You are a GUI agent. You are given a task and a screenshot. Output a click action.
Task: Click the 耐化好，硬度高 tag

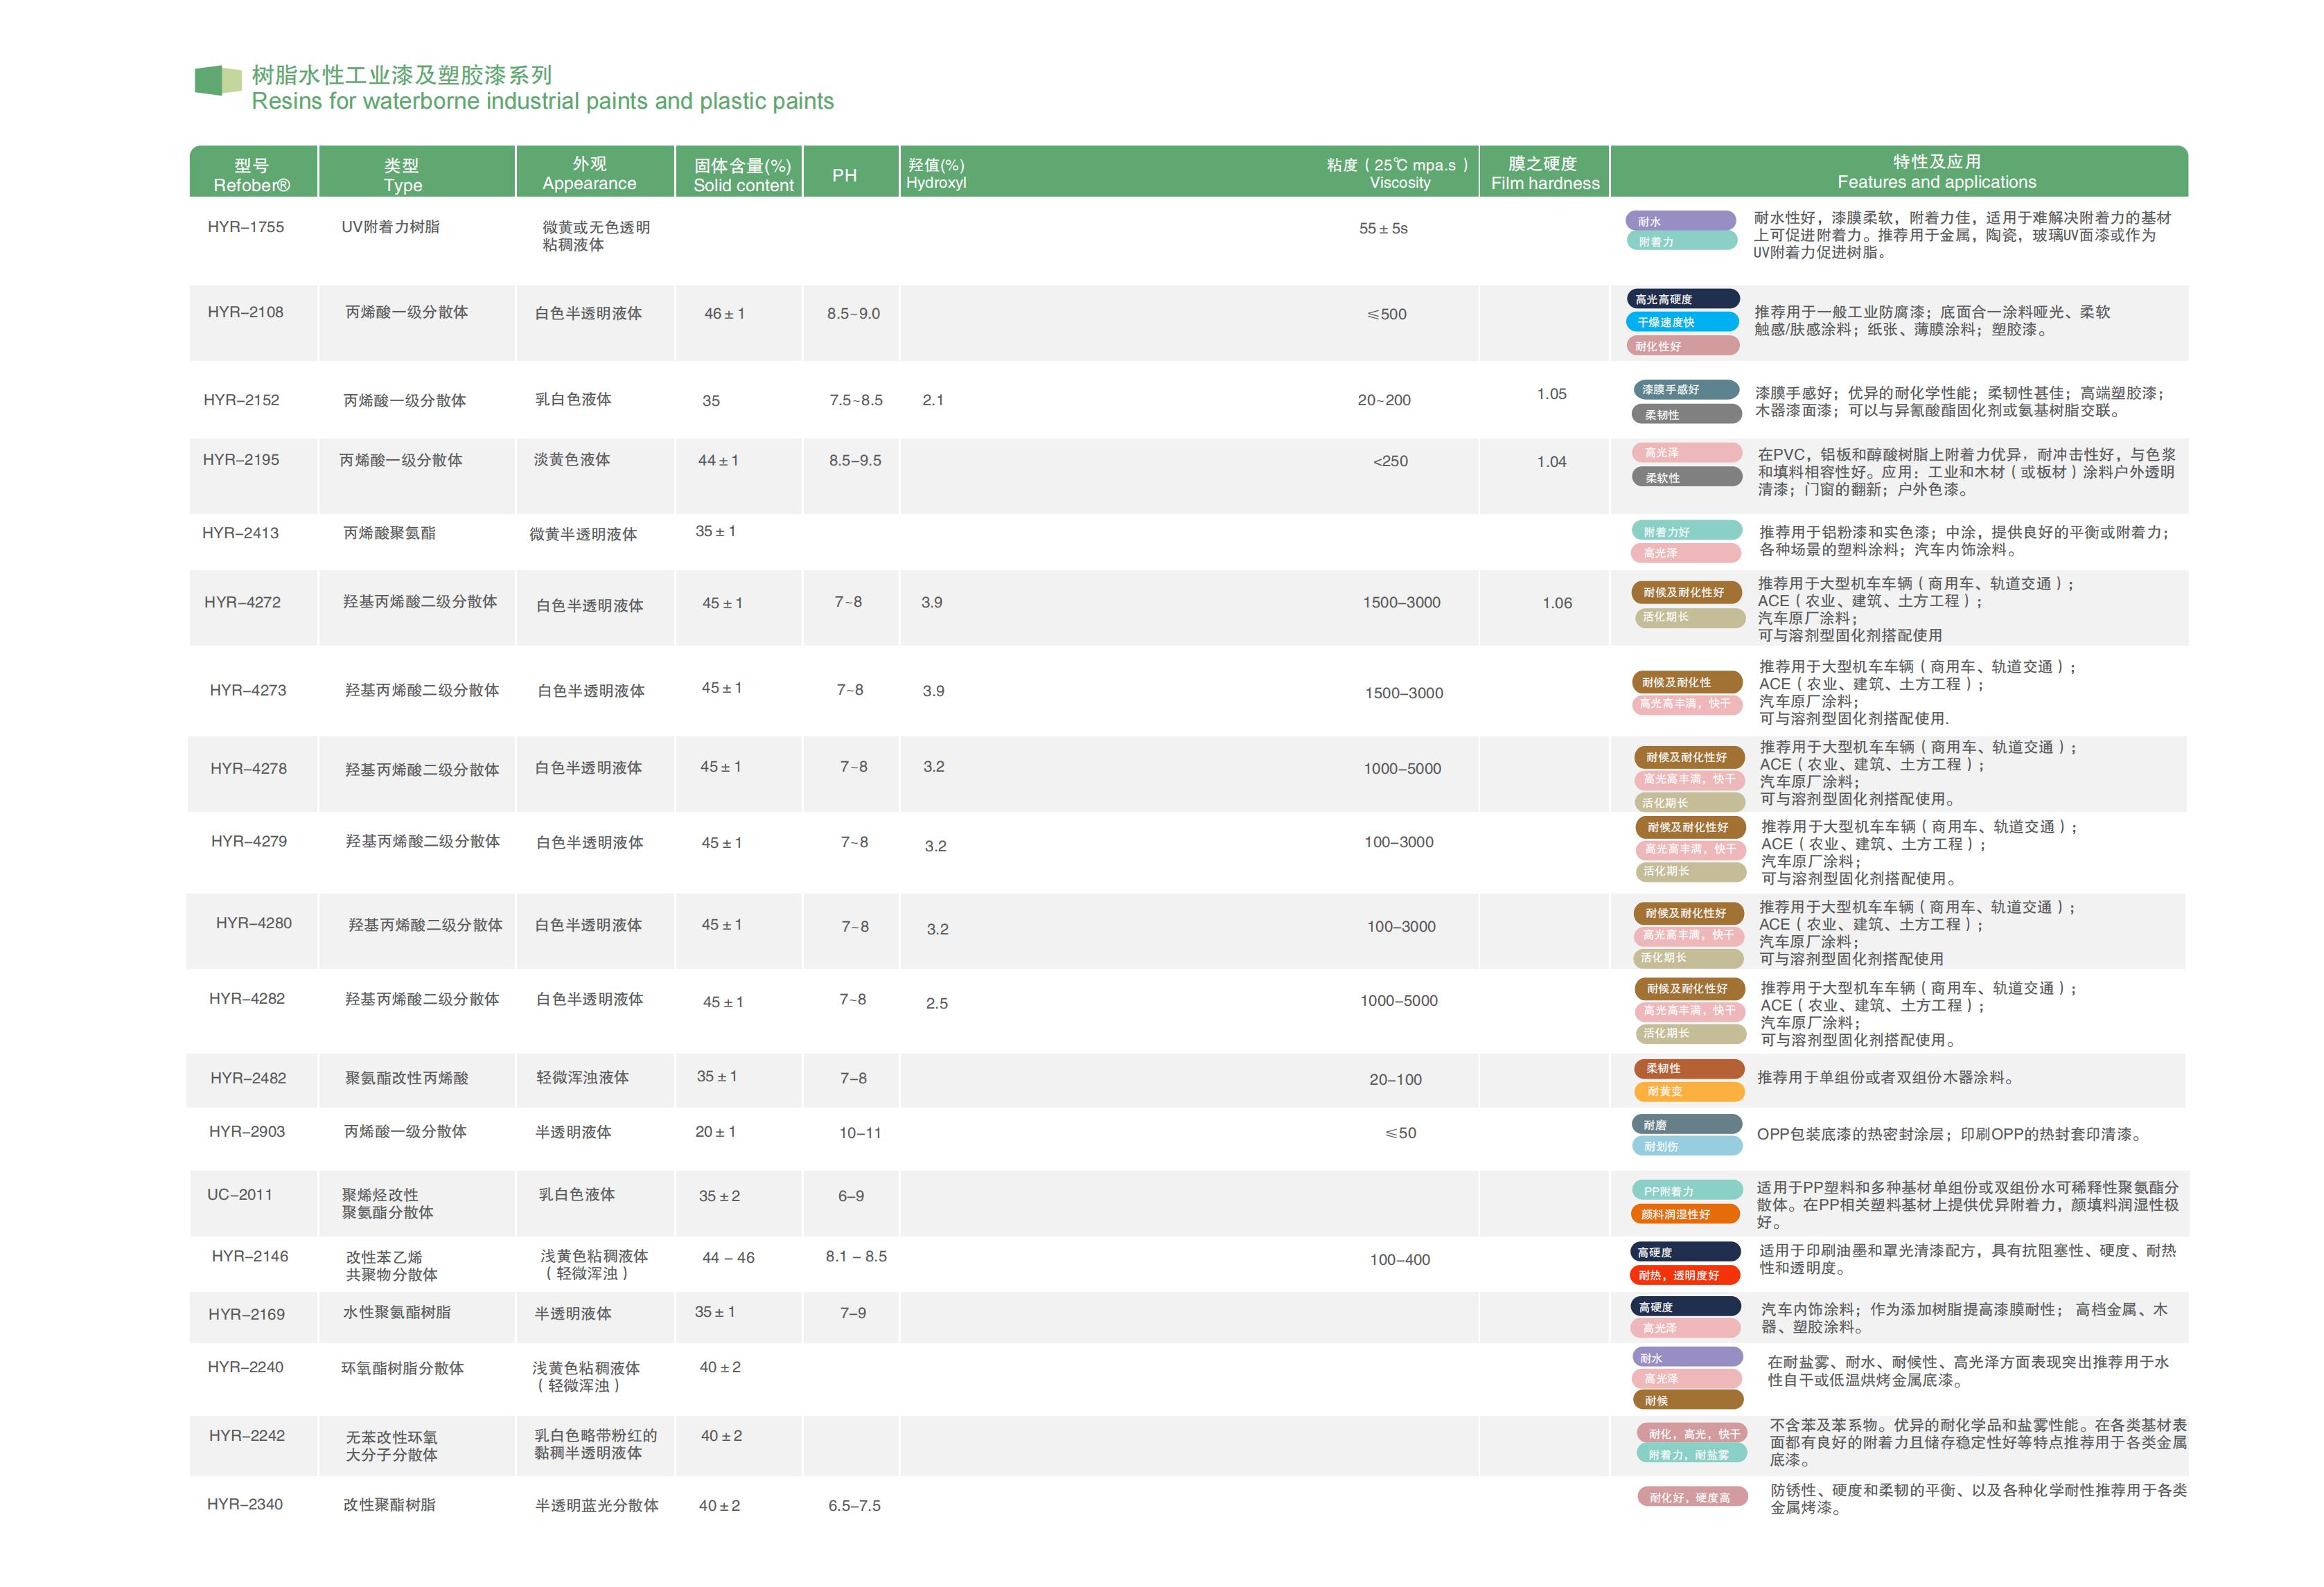click(1692, 1497)
